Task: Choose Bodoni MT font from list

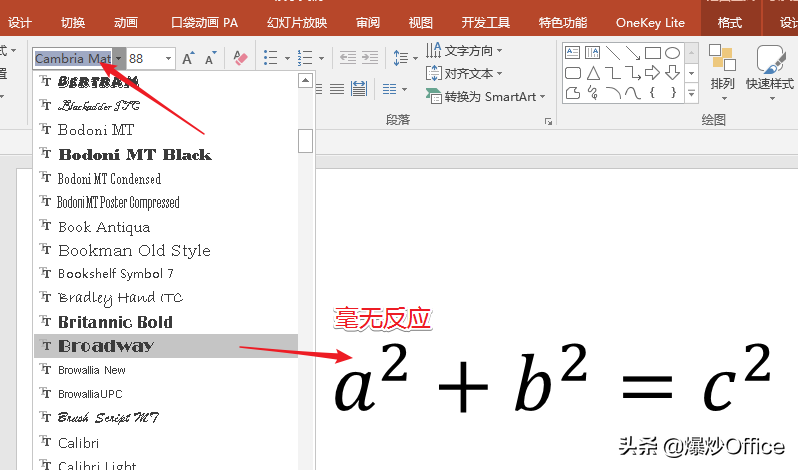Action: [x=166, y=130]
